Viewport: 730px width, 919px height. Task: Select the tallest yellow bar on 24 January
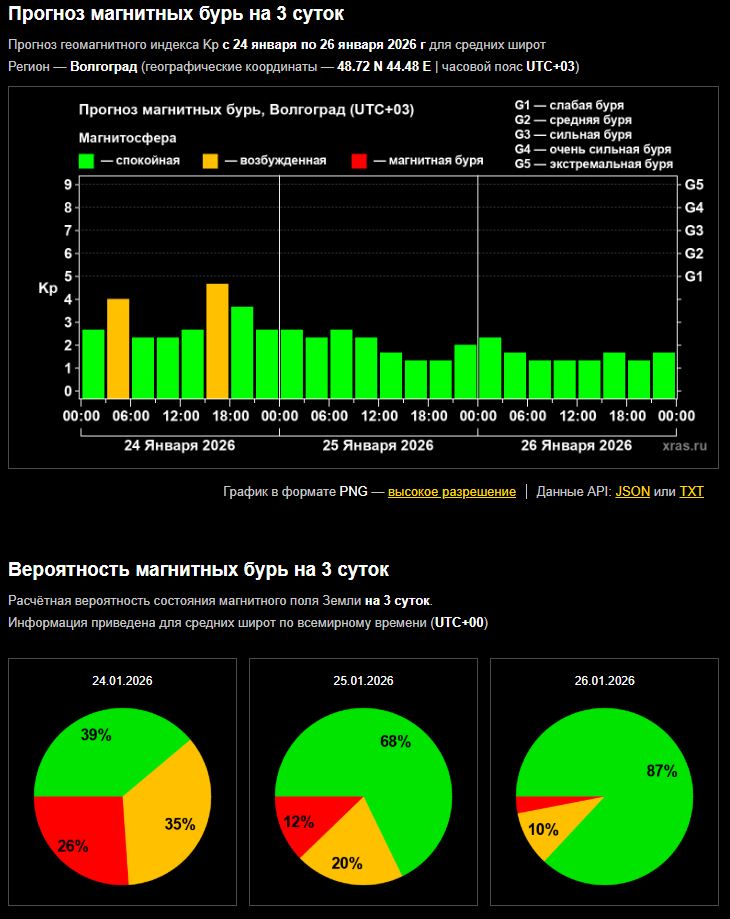tap(217, 341)
